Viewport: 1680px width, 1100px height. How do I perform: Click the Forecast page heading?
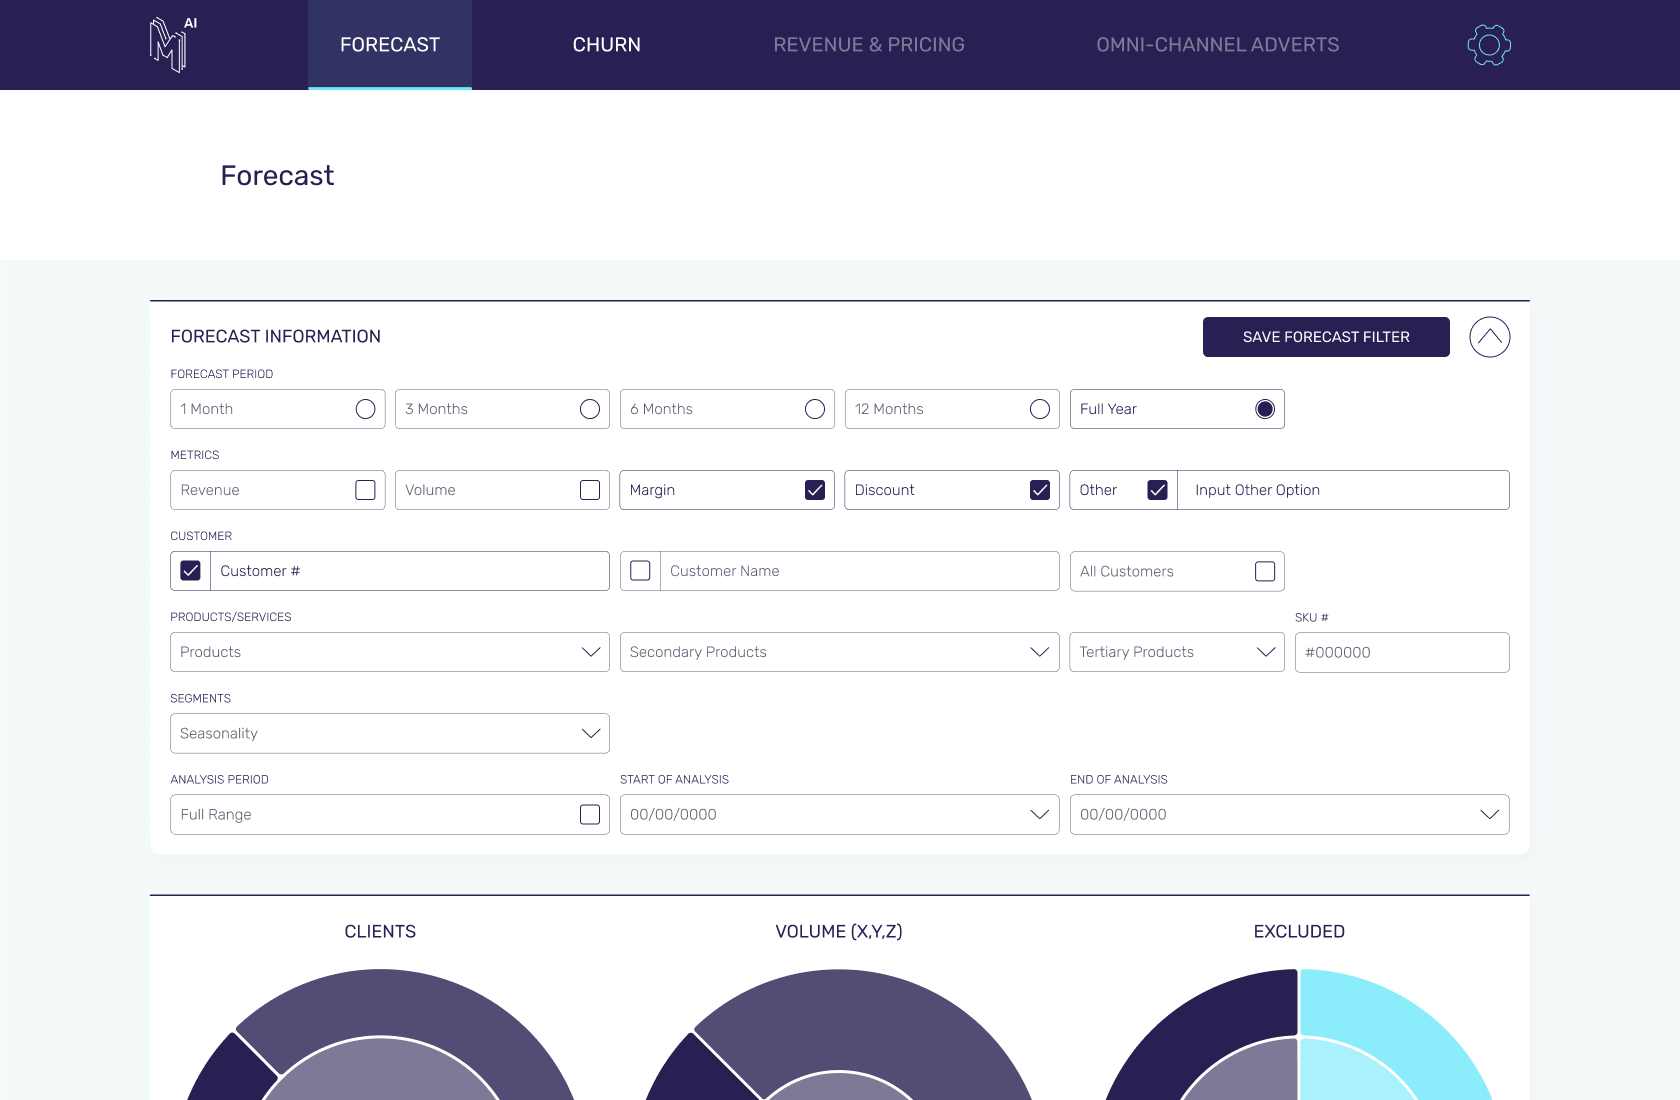pyautogui.click(x=277, y=176)
